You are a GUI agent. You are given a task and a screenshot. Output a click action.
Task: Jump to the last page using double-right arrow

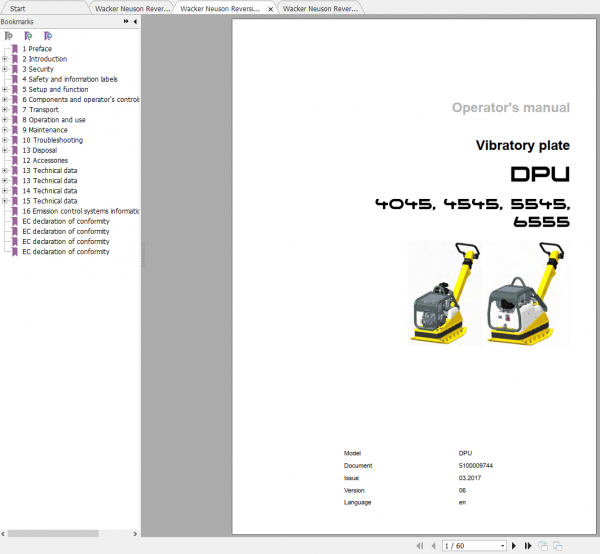click(528, 546)
